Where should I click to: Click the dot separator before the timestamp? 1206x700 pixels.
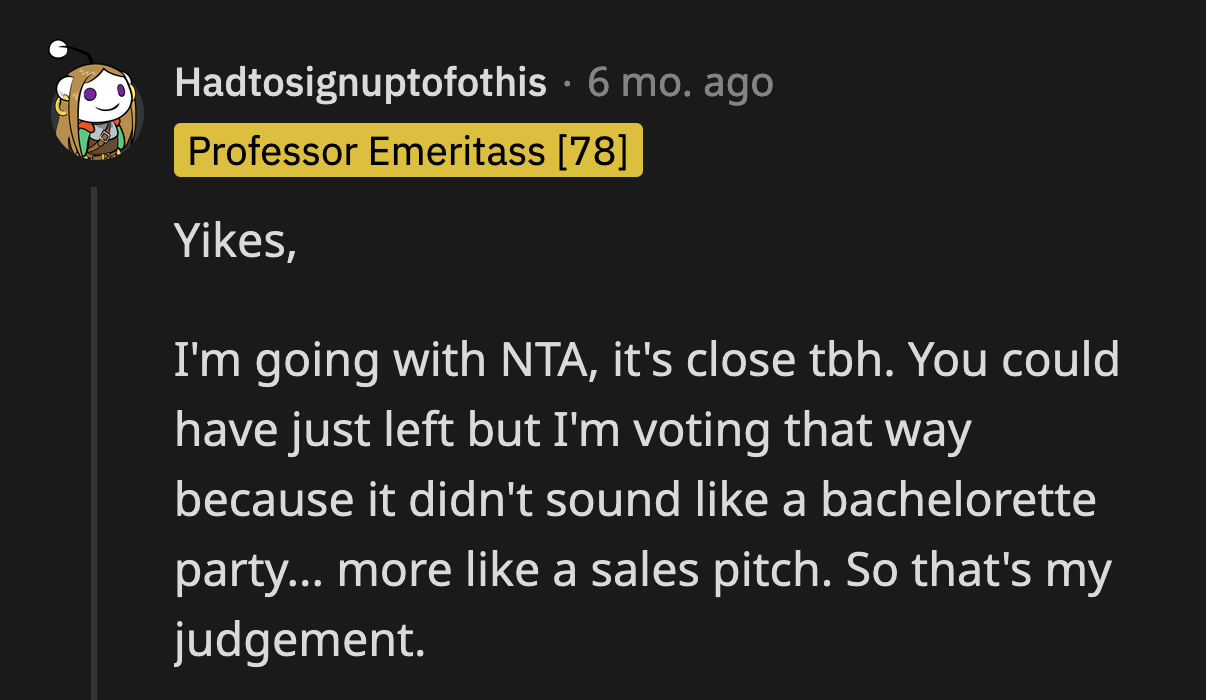point(567,84)
